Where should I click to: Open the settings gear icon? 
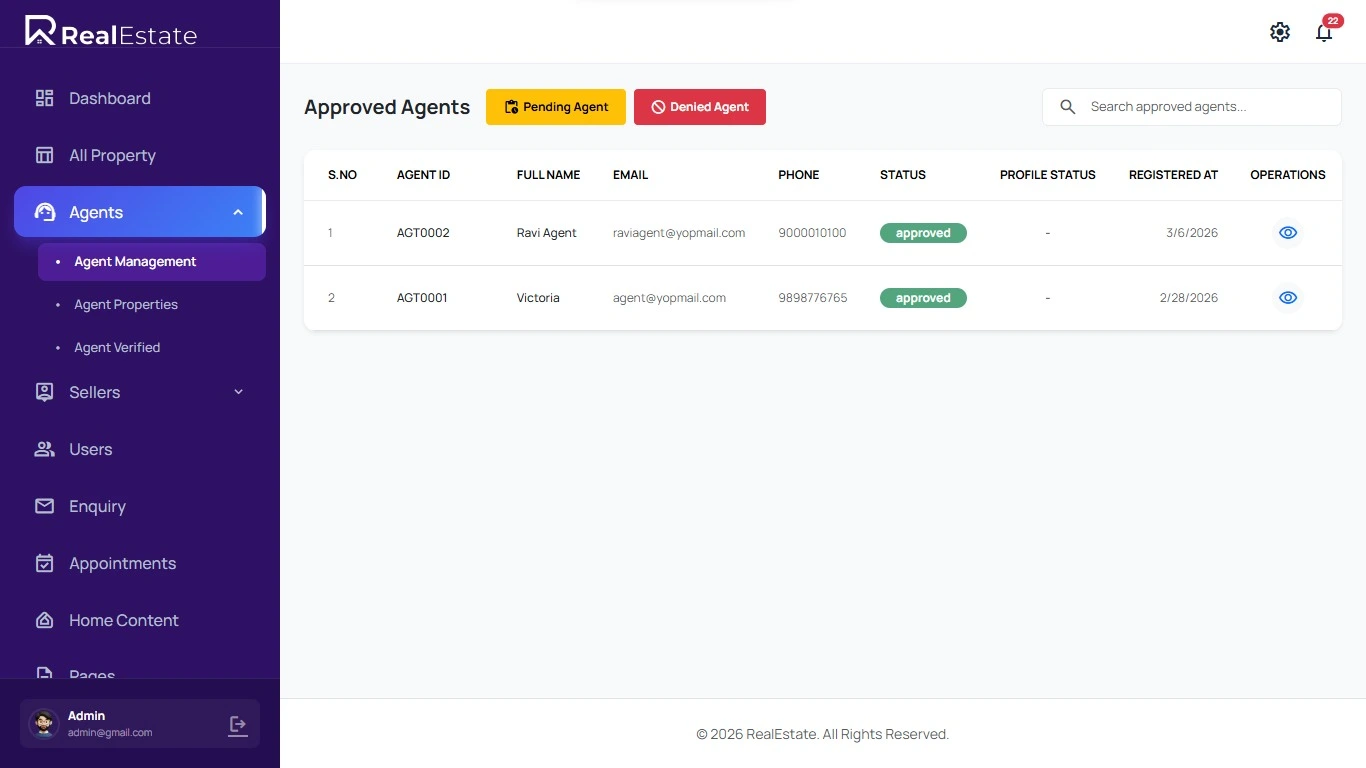[1280, 32]
